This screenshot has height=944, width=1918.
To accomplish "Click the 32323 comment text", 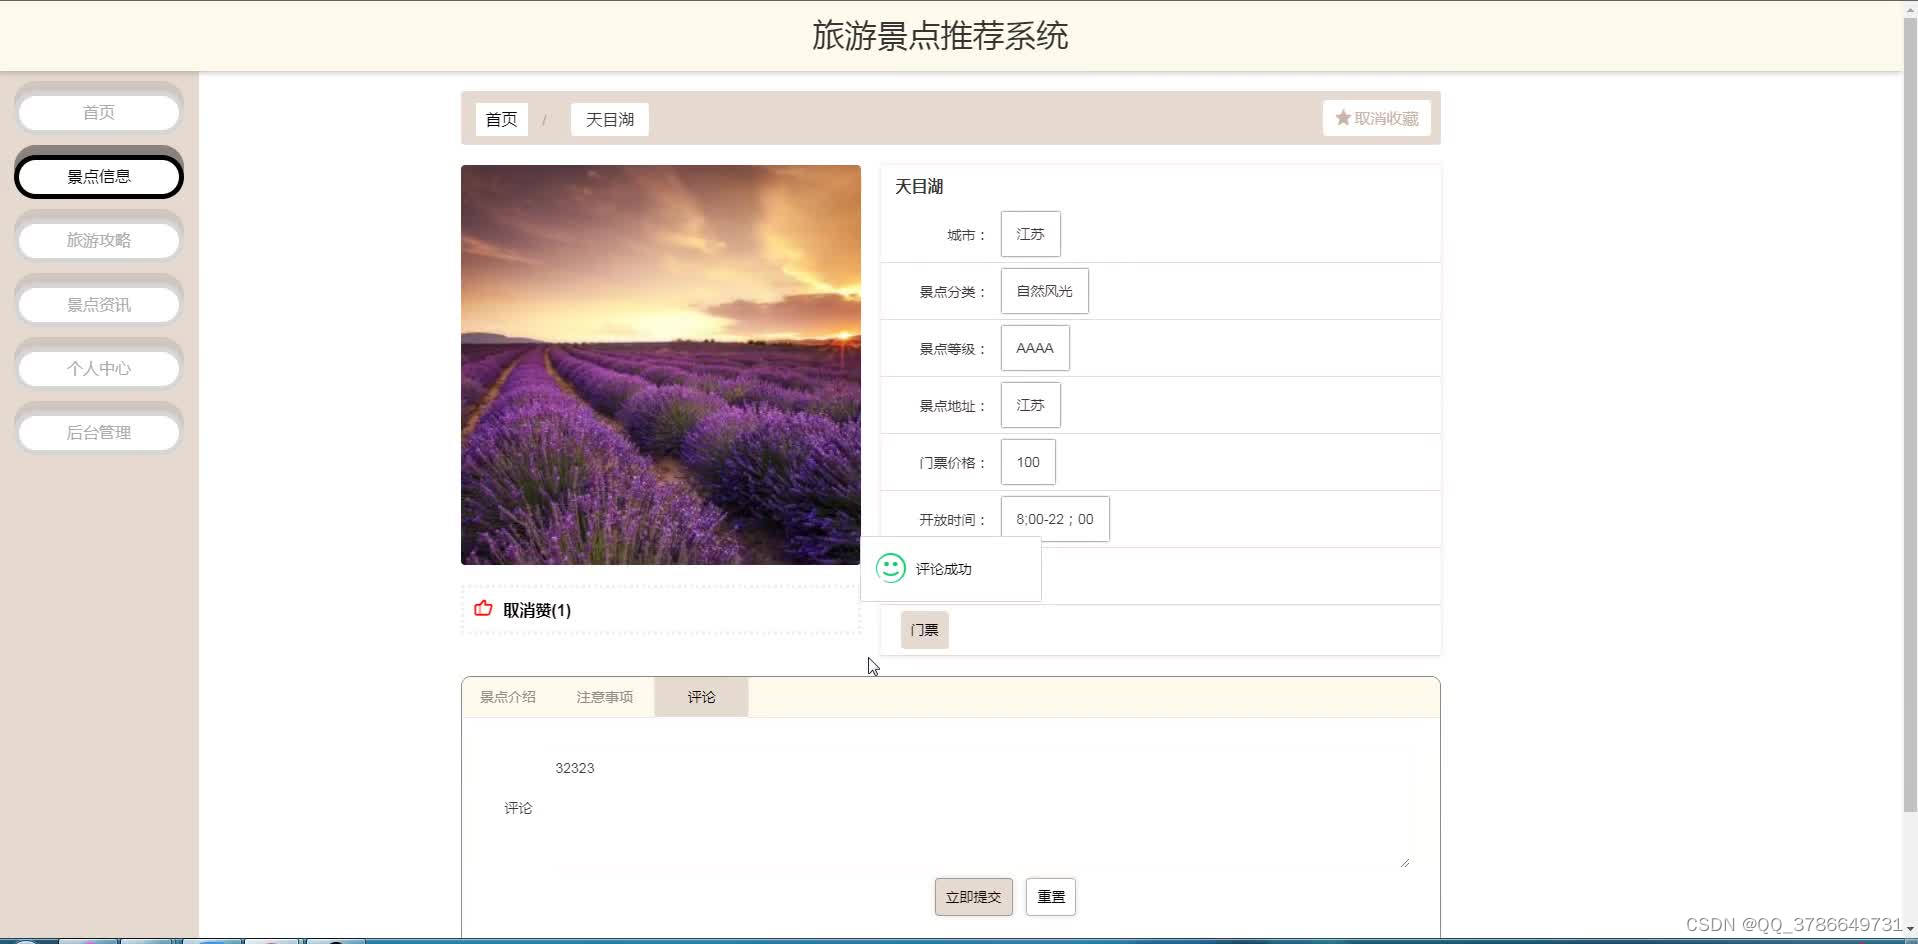I will [575, 768].
